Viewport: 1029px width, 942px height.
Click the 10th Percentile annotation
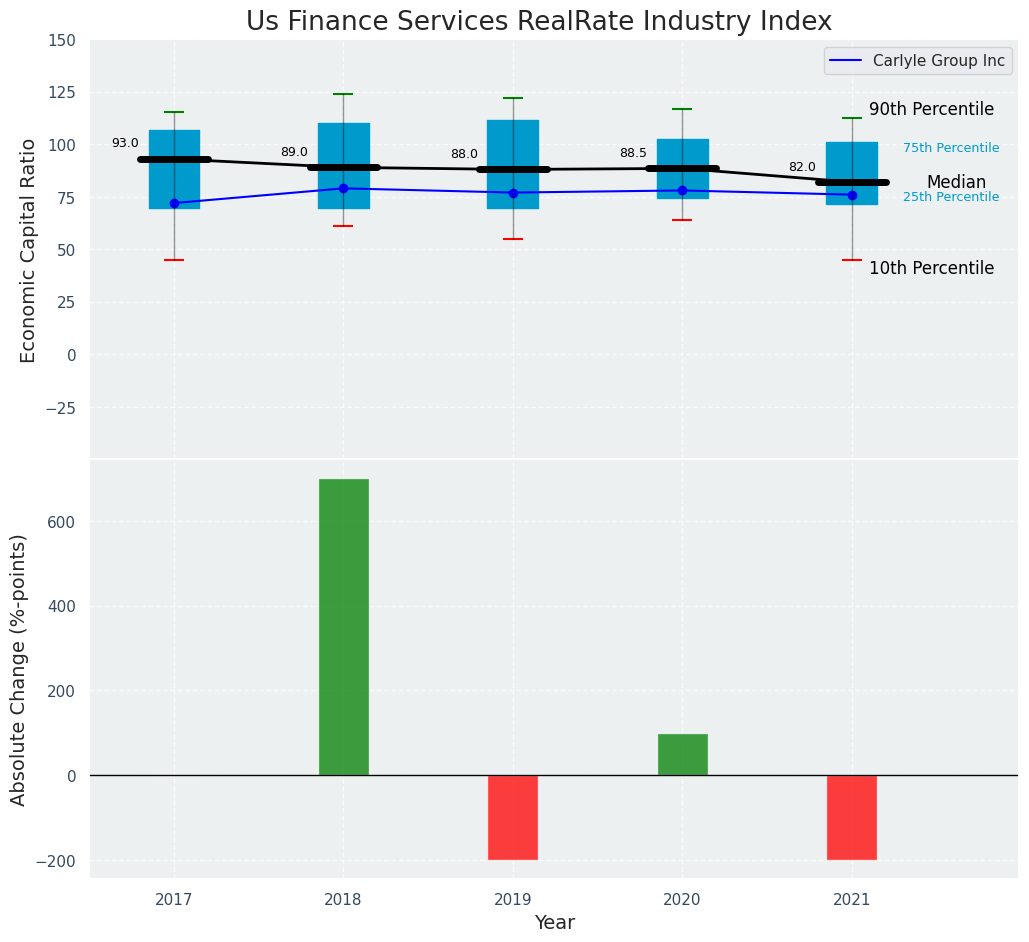[931, 269]
